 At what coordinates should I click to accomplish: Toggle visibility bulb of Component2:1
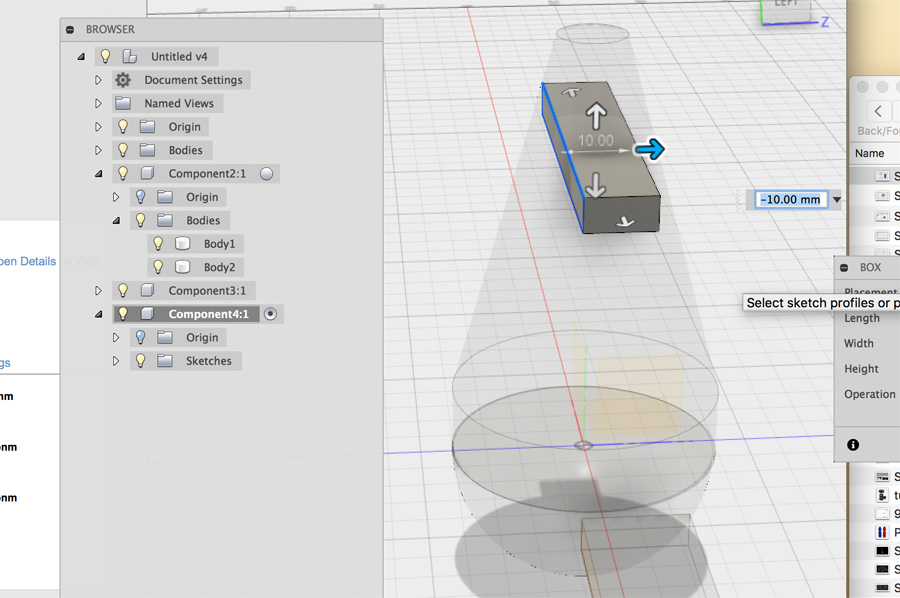point(123,173)
